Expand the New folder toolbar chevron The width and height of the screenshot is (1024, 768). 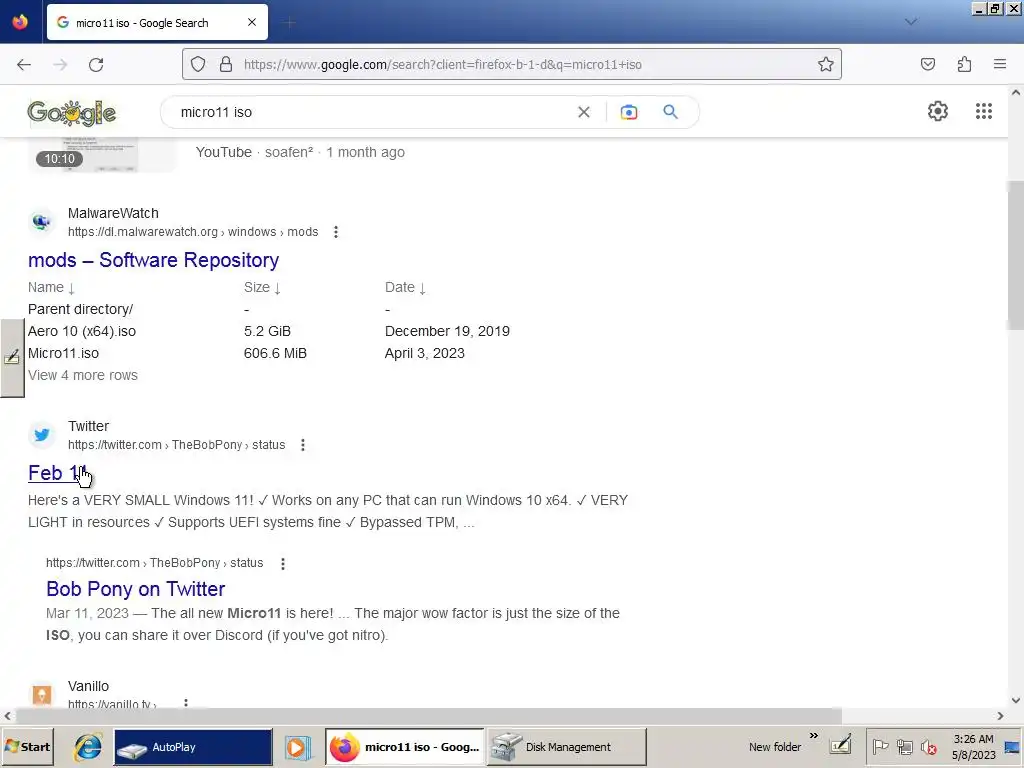pyautogui.click(x=814, y=736)
